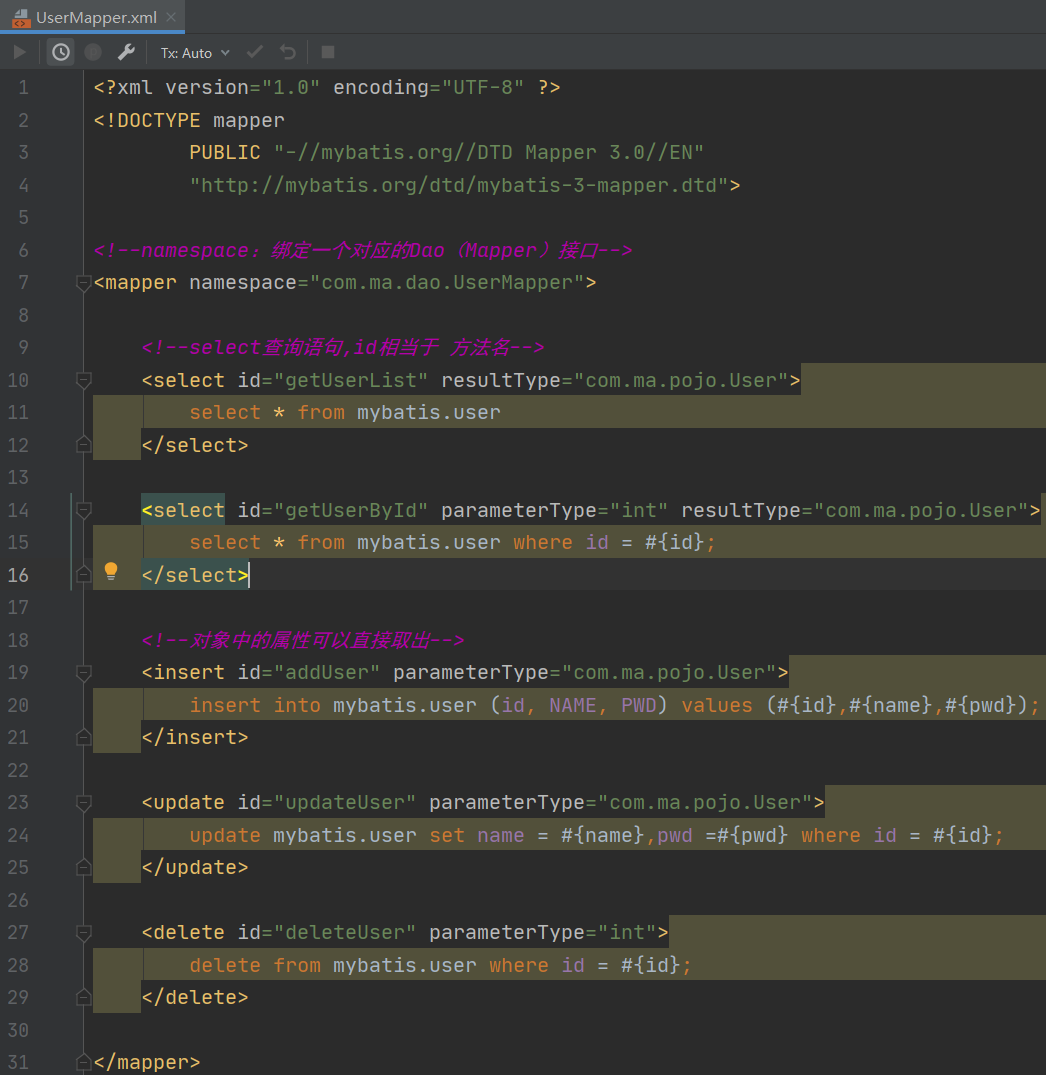Screen dimensions: 1046x1075
Task: Click the yellow lightbulb intention icon
Action: (x=111, y=571)
